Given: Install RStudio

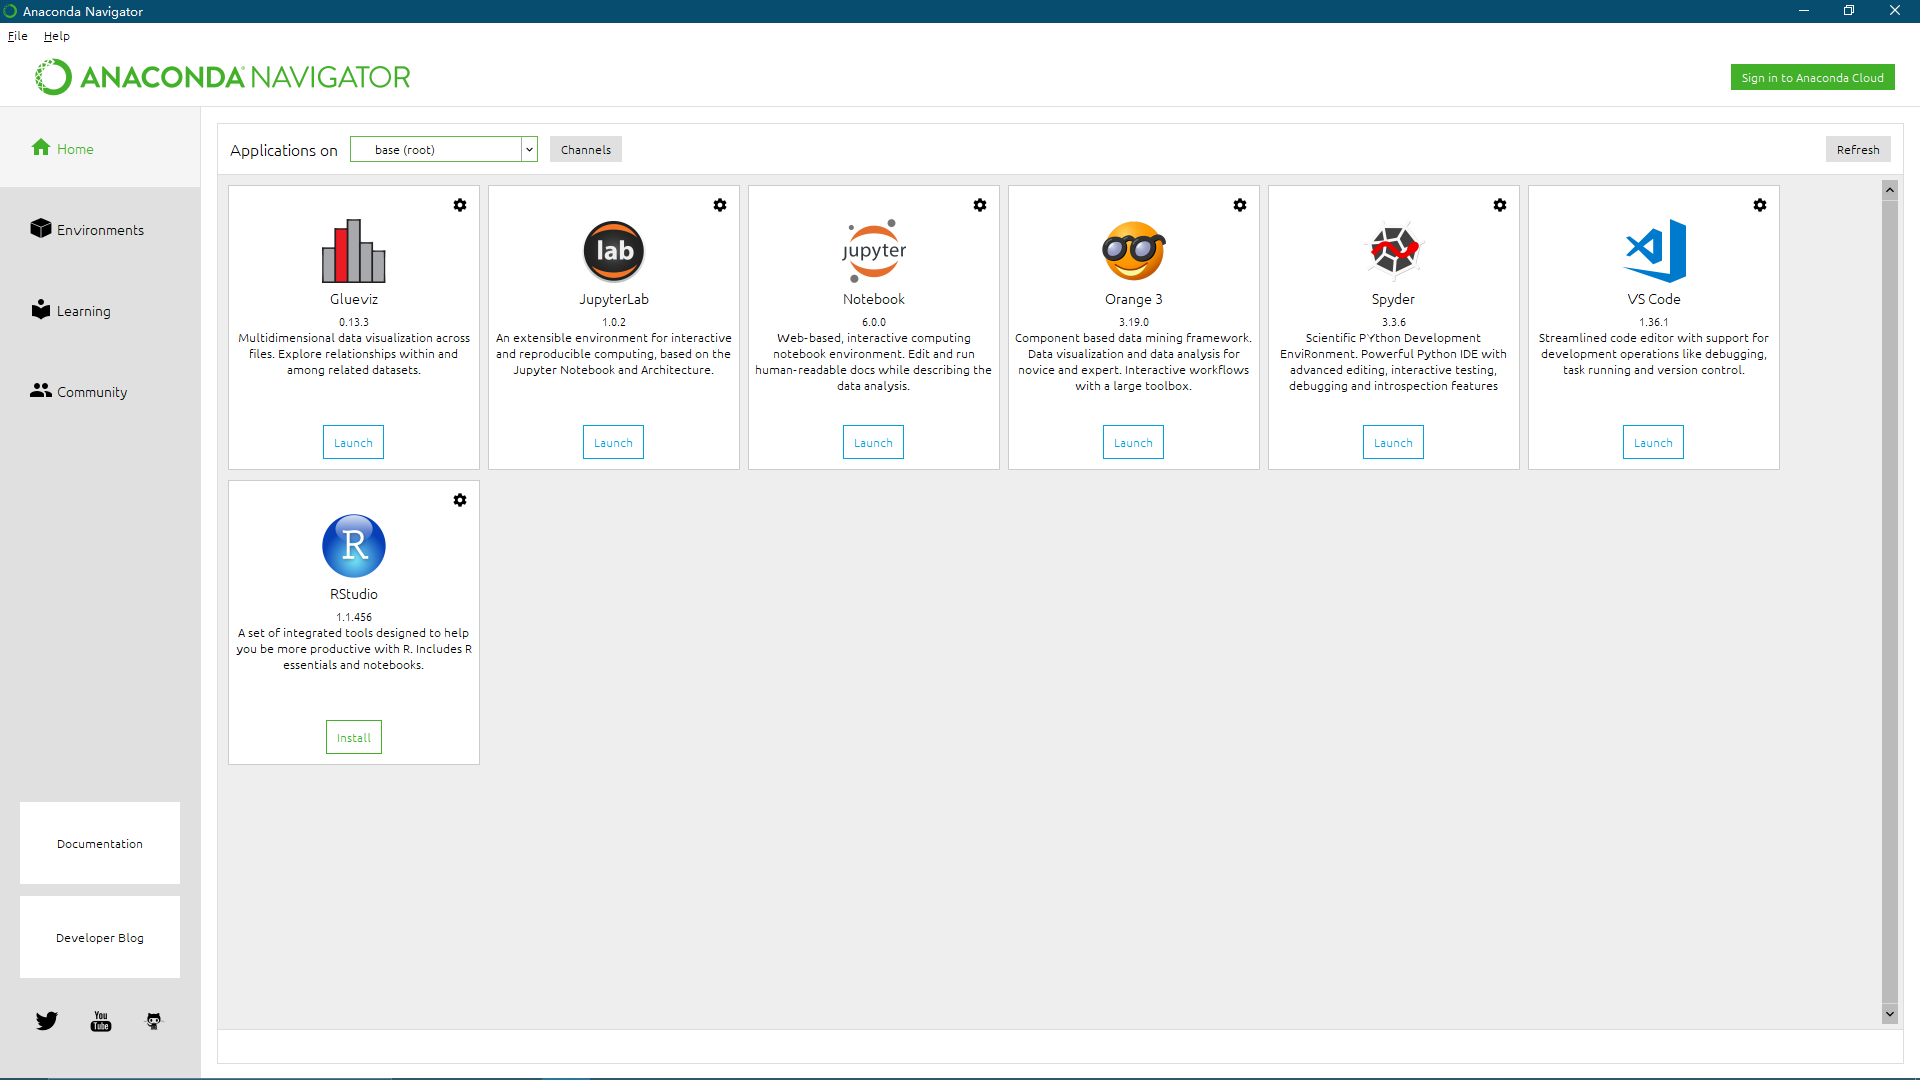Looking at the screenshot, I should click(354, 738).
